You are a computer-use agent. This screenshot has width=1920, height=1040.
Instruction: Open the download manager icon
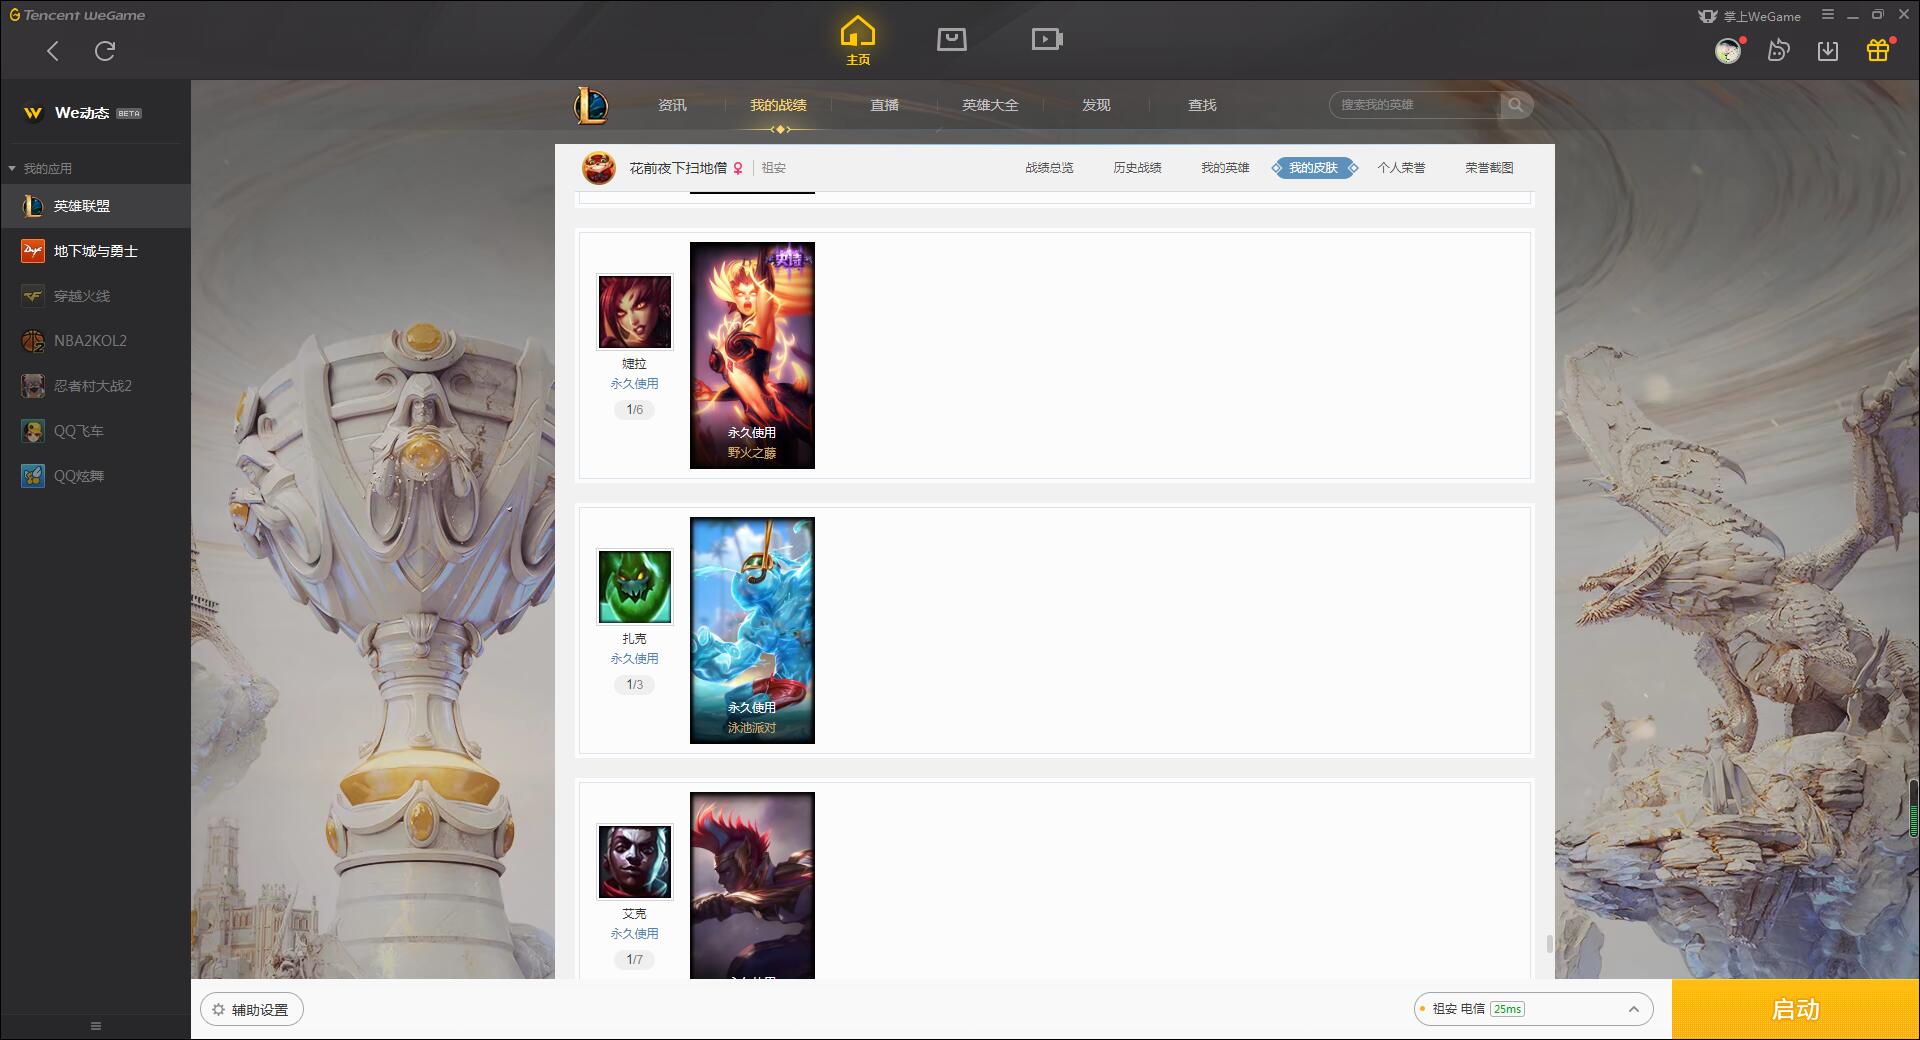point(1828,50)
